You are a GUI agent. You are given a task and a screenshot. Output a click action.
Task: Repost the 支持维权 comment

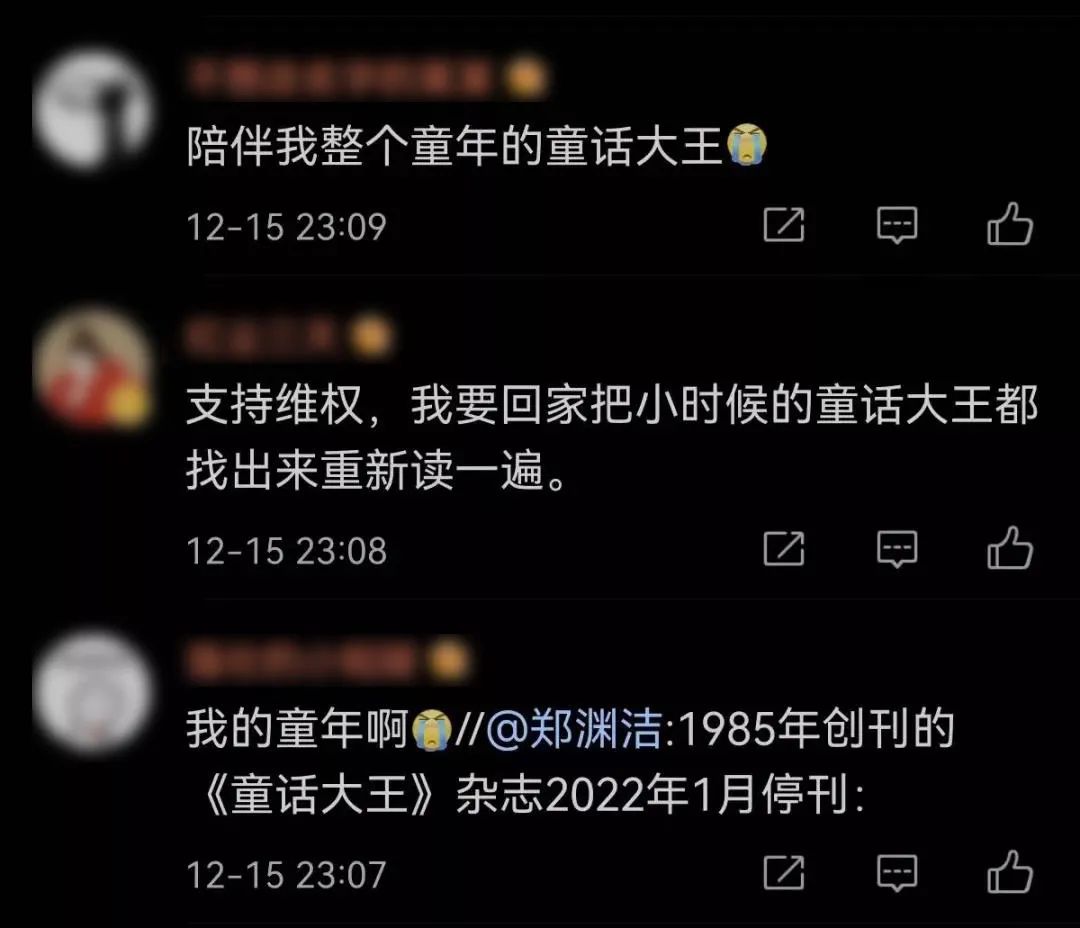coord(784,548)
